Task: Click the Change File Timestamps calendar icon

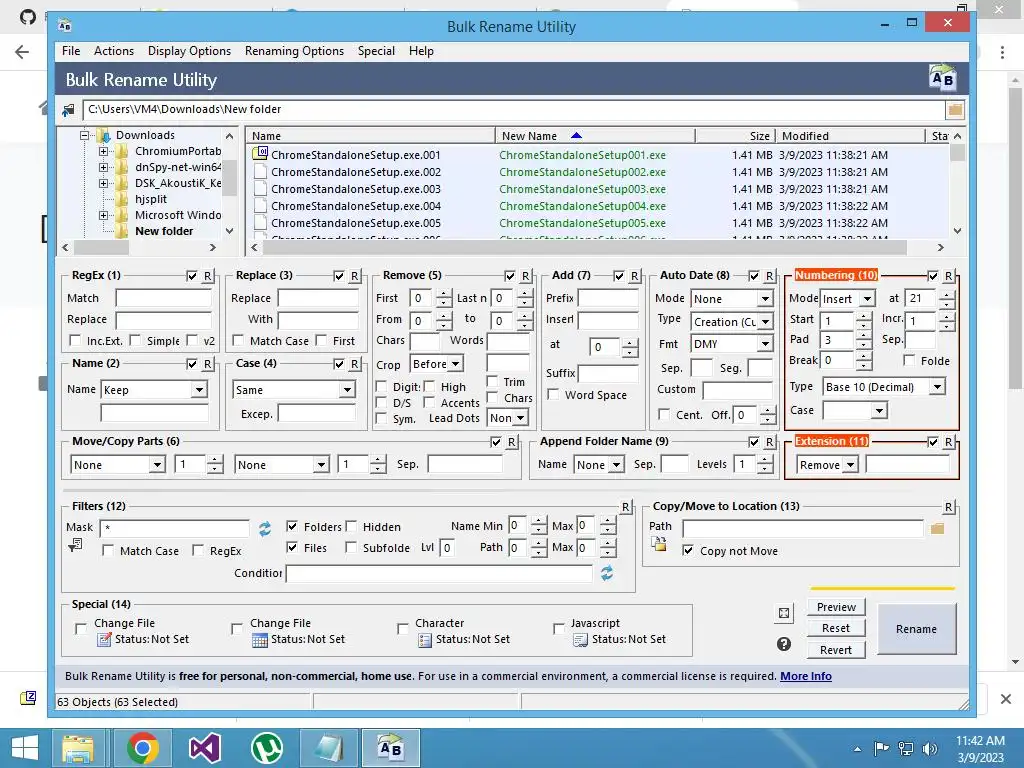Action: coord(260,639)
